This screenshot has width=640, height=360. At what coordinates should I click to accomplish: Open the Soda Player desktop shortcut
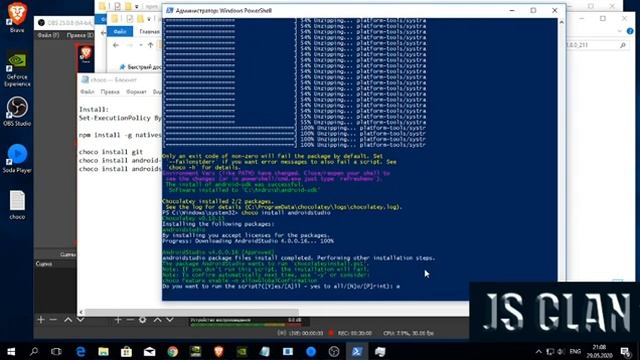(x=17, y=158)
